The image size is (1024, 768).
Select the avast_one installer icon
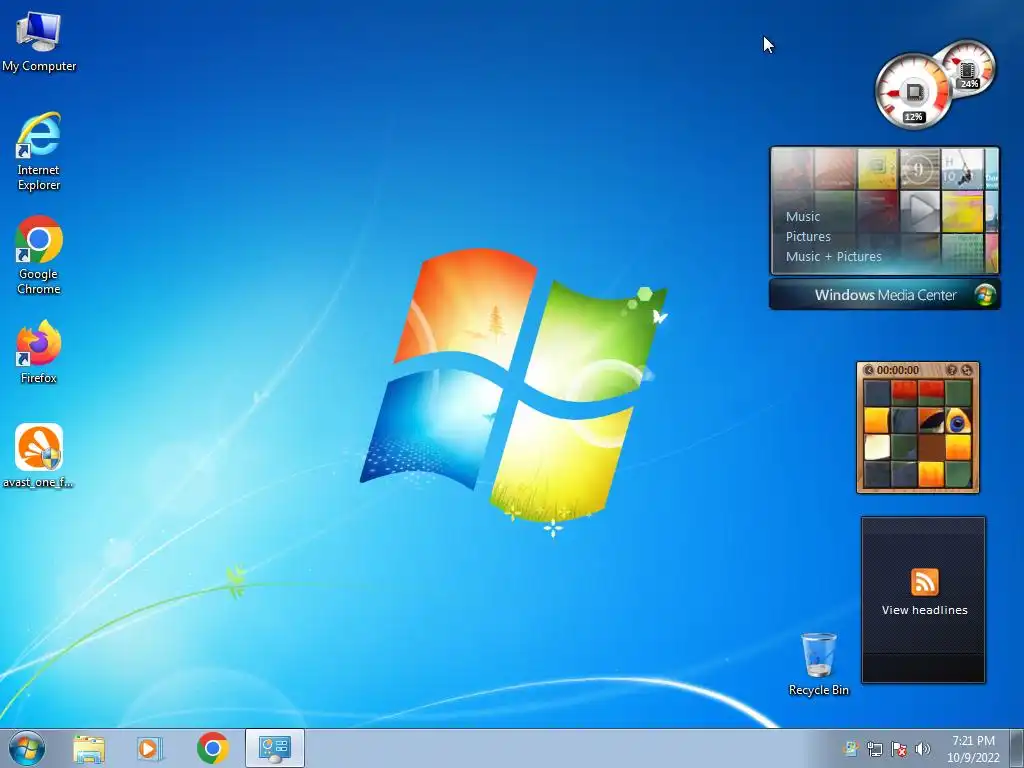[x=39, y=456]
